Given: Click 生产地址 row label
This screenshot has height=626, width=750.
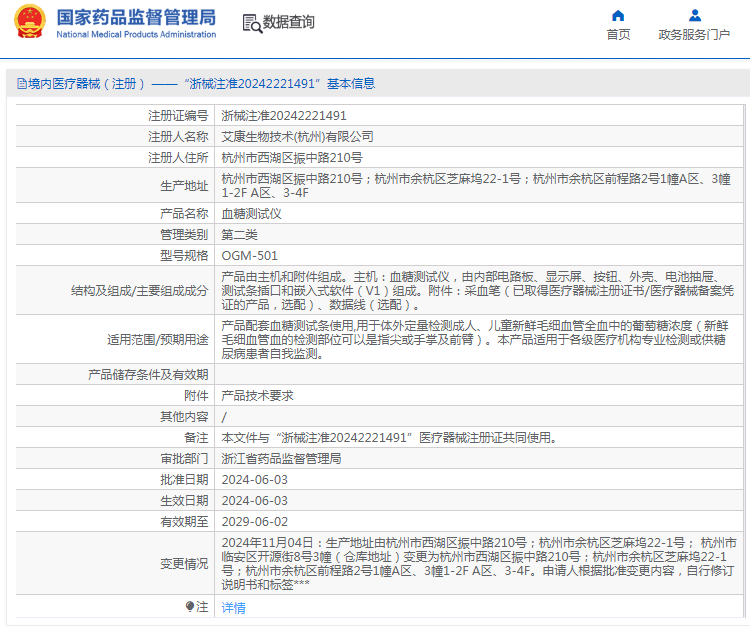Looking at the screenshot, I should point(184,186).
